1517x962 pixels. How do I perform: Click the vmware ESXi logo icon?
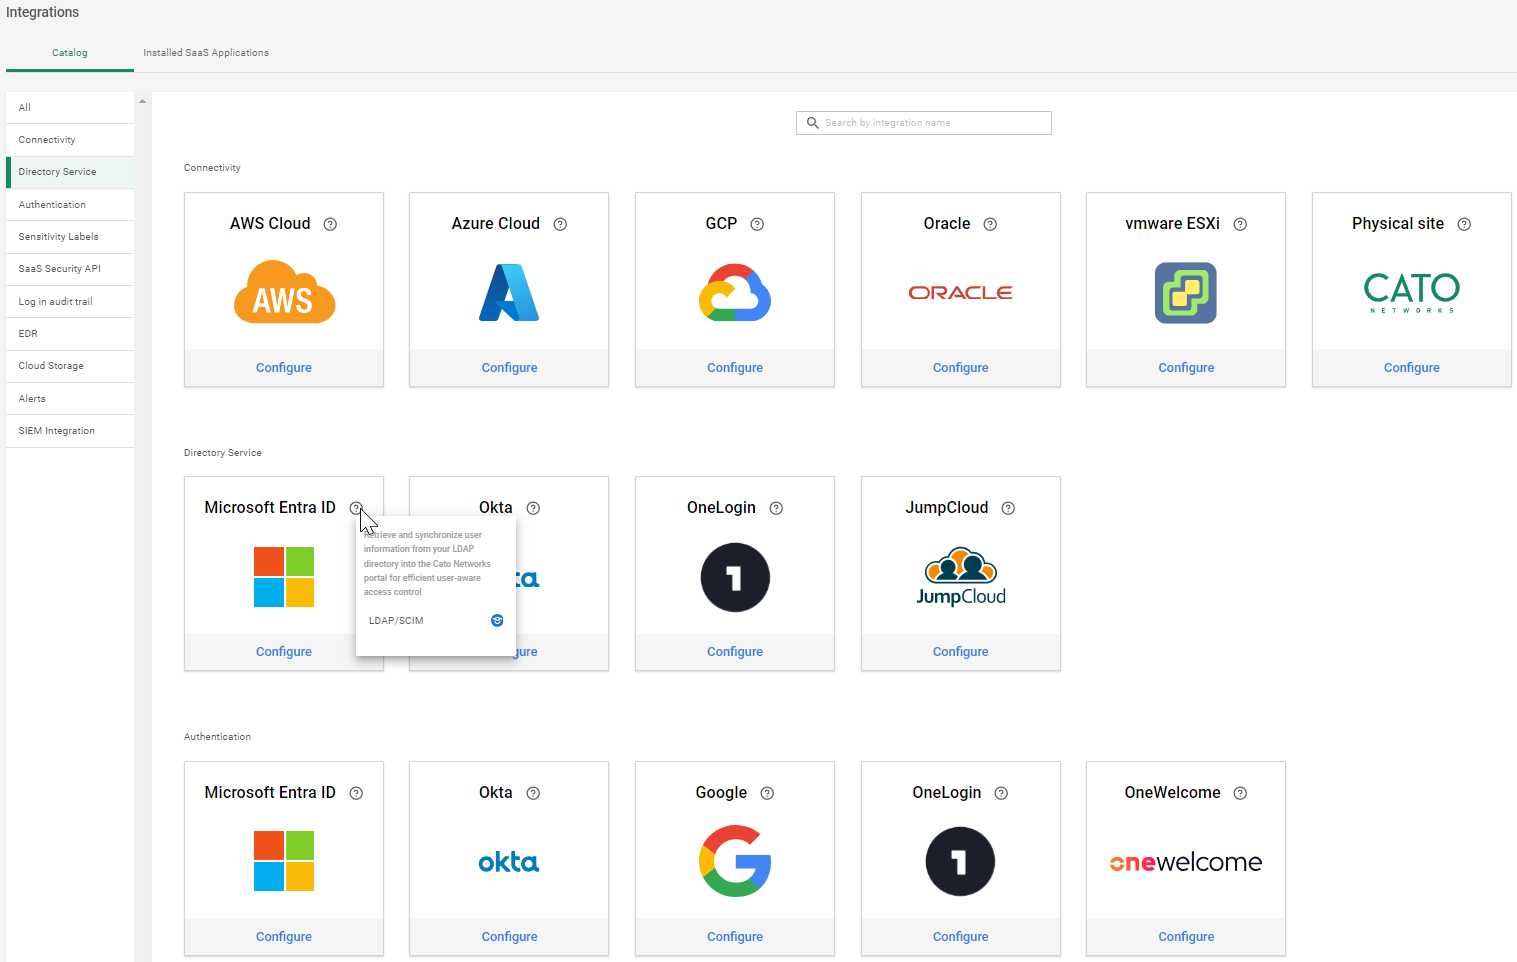pyautogui.click(x=1186, y=293)
